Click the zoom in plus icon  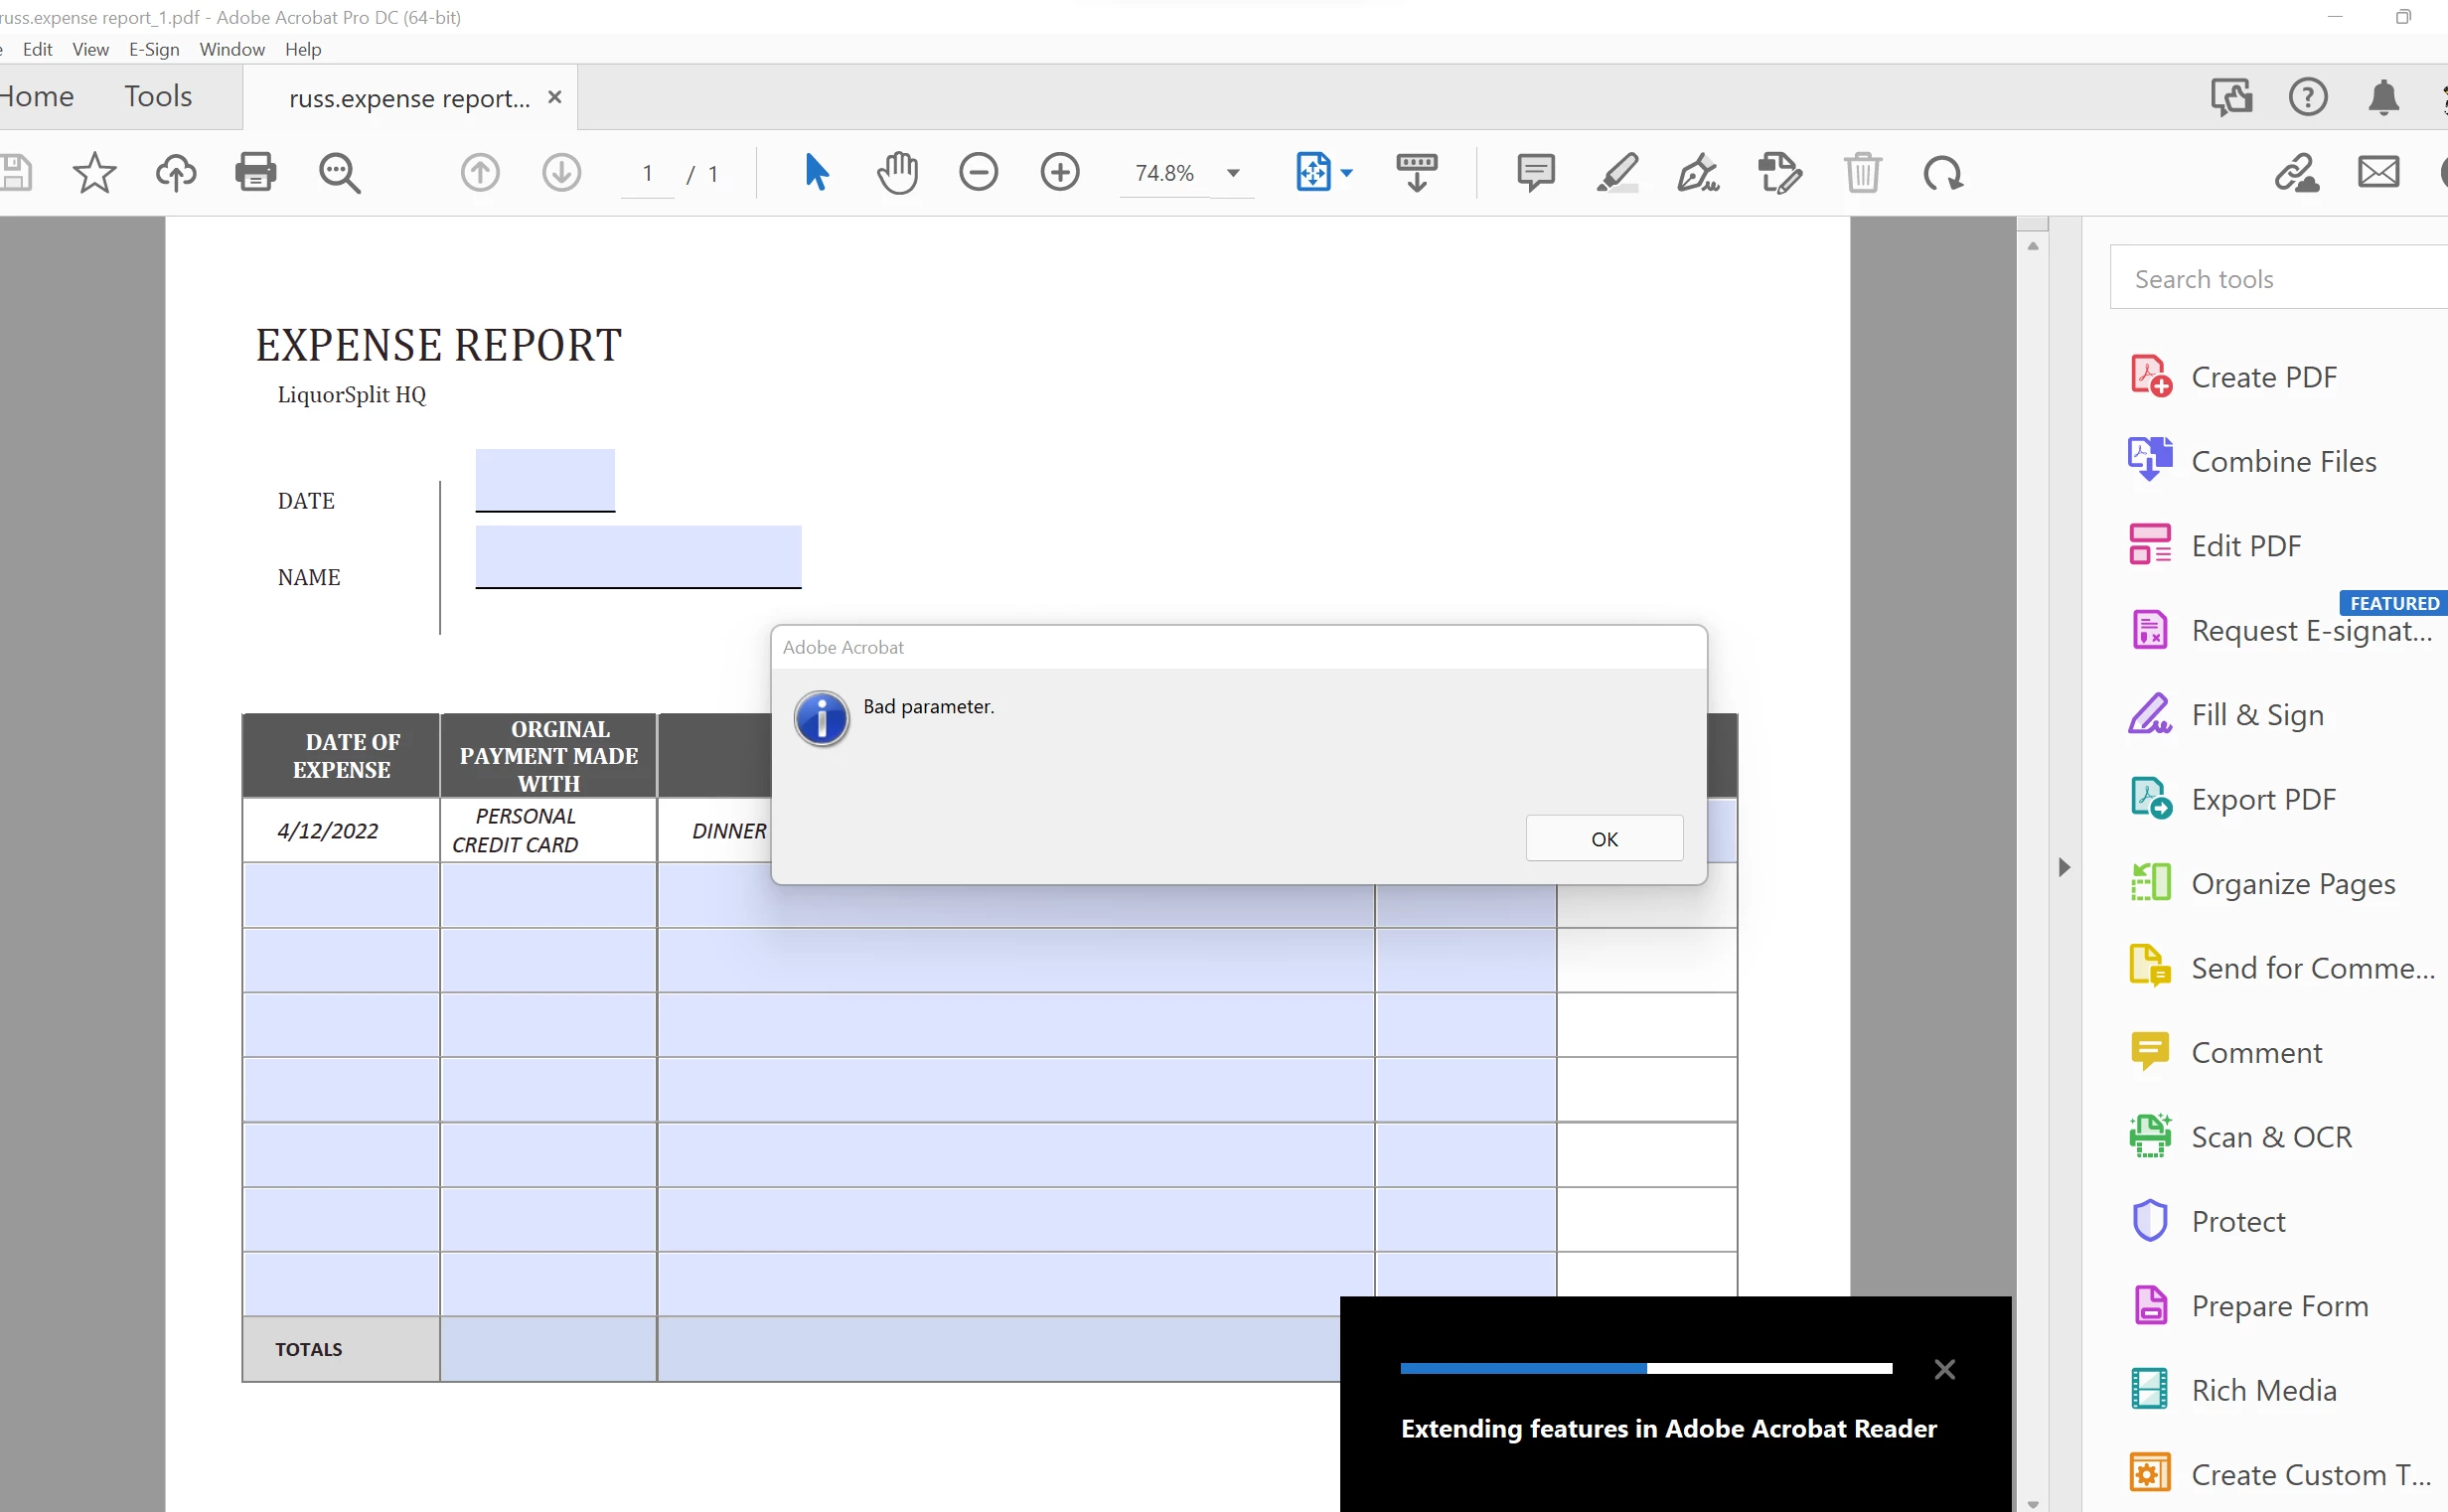(1059, 173)
